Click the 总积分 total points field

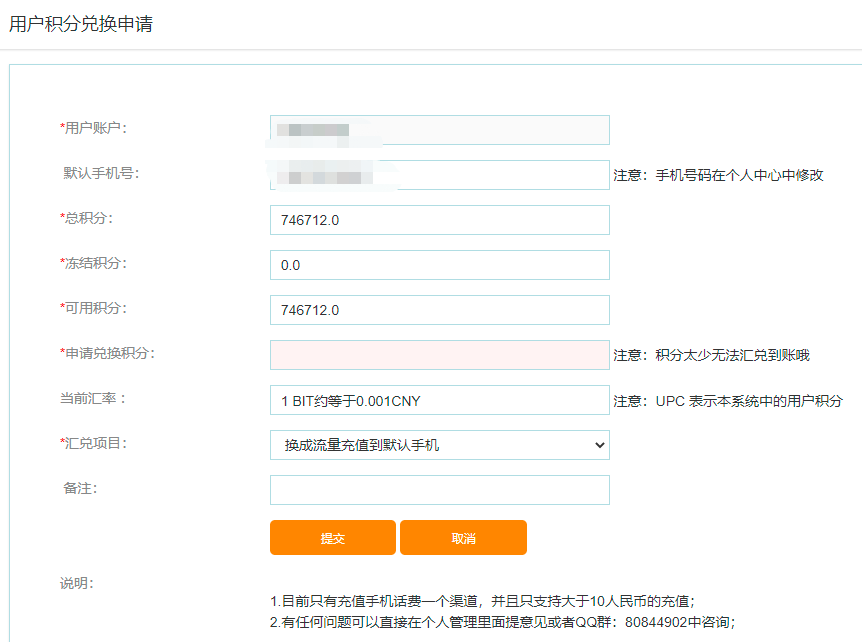tap(438, 219)
